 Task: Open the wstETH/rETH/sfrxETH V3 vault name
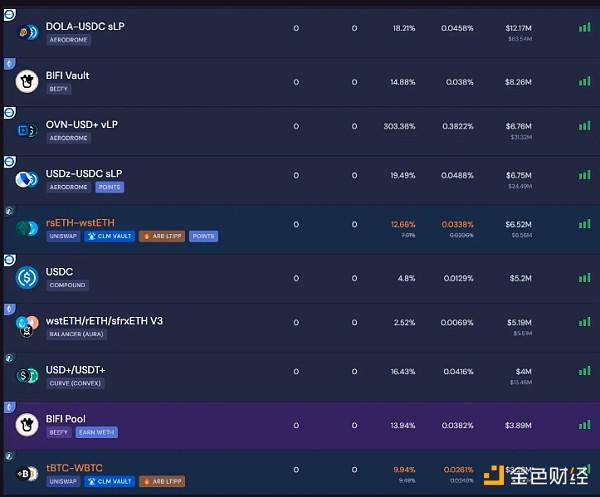(104, 320)
